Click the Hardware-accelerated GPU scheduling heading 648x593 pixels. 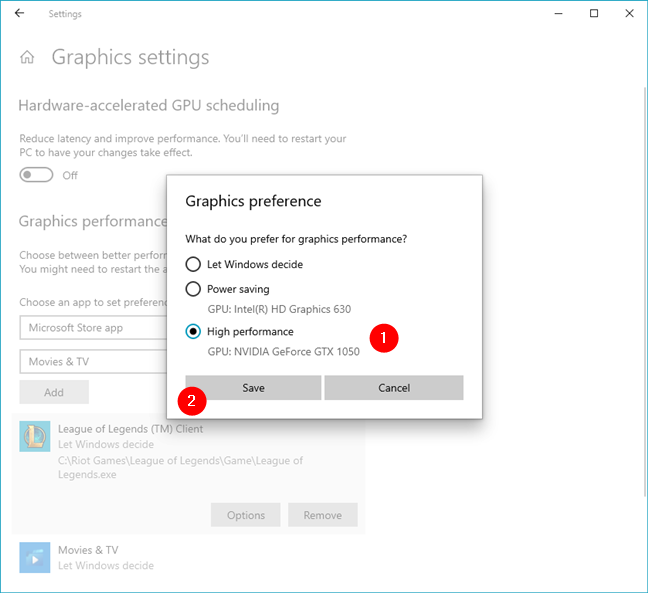[x=149, y=105]
